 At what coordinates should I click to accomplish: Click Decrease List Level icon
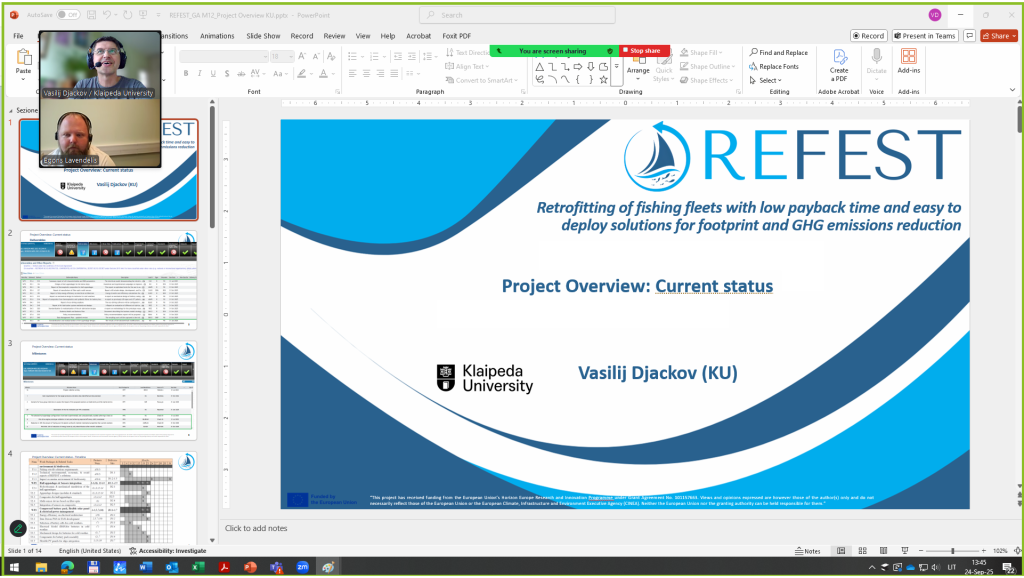tap(398, 57)
